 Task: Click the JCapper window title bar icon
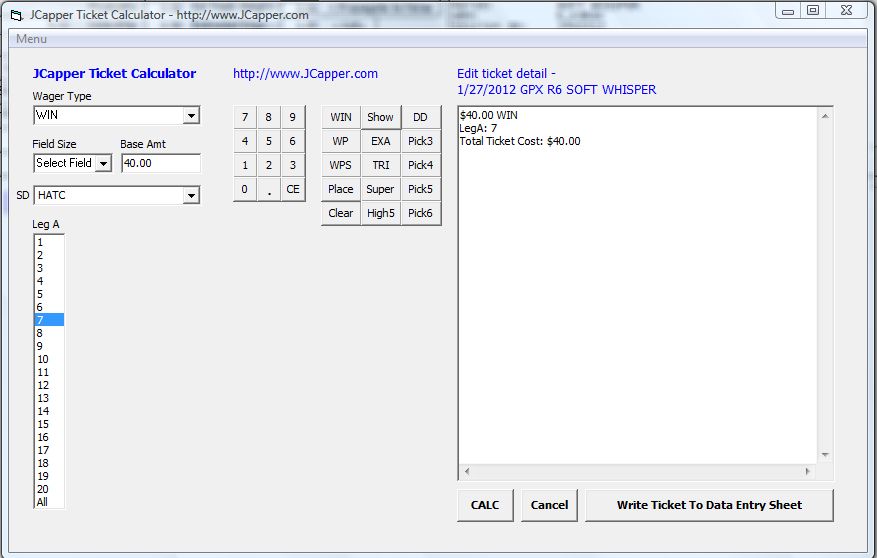tap(17, 15)
